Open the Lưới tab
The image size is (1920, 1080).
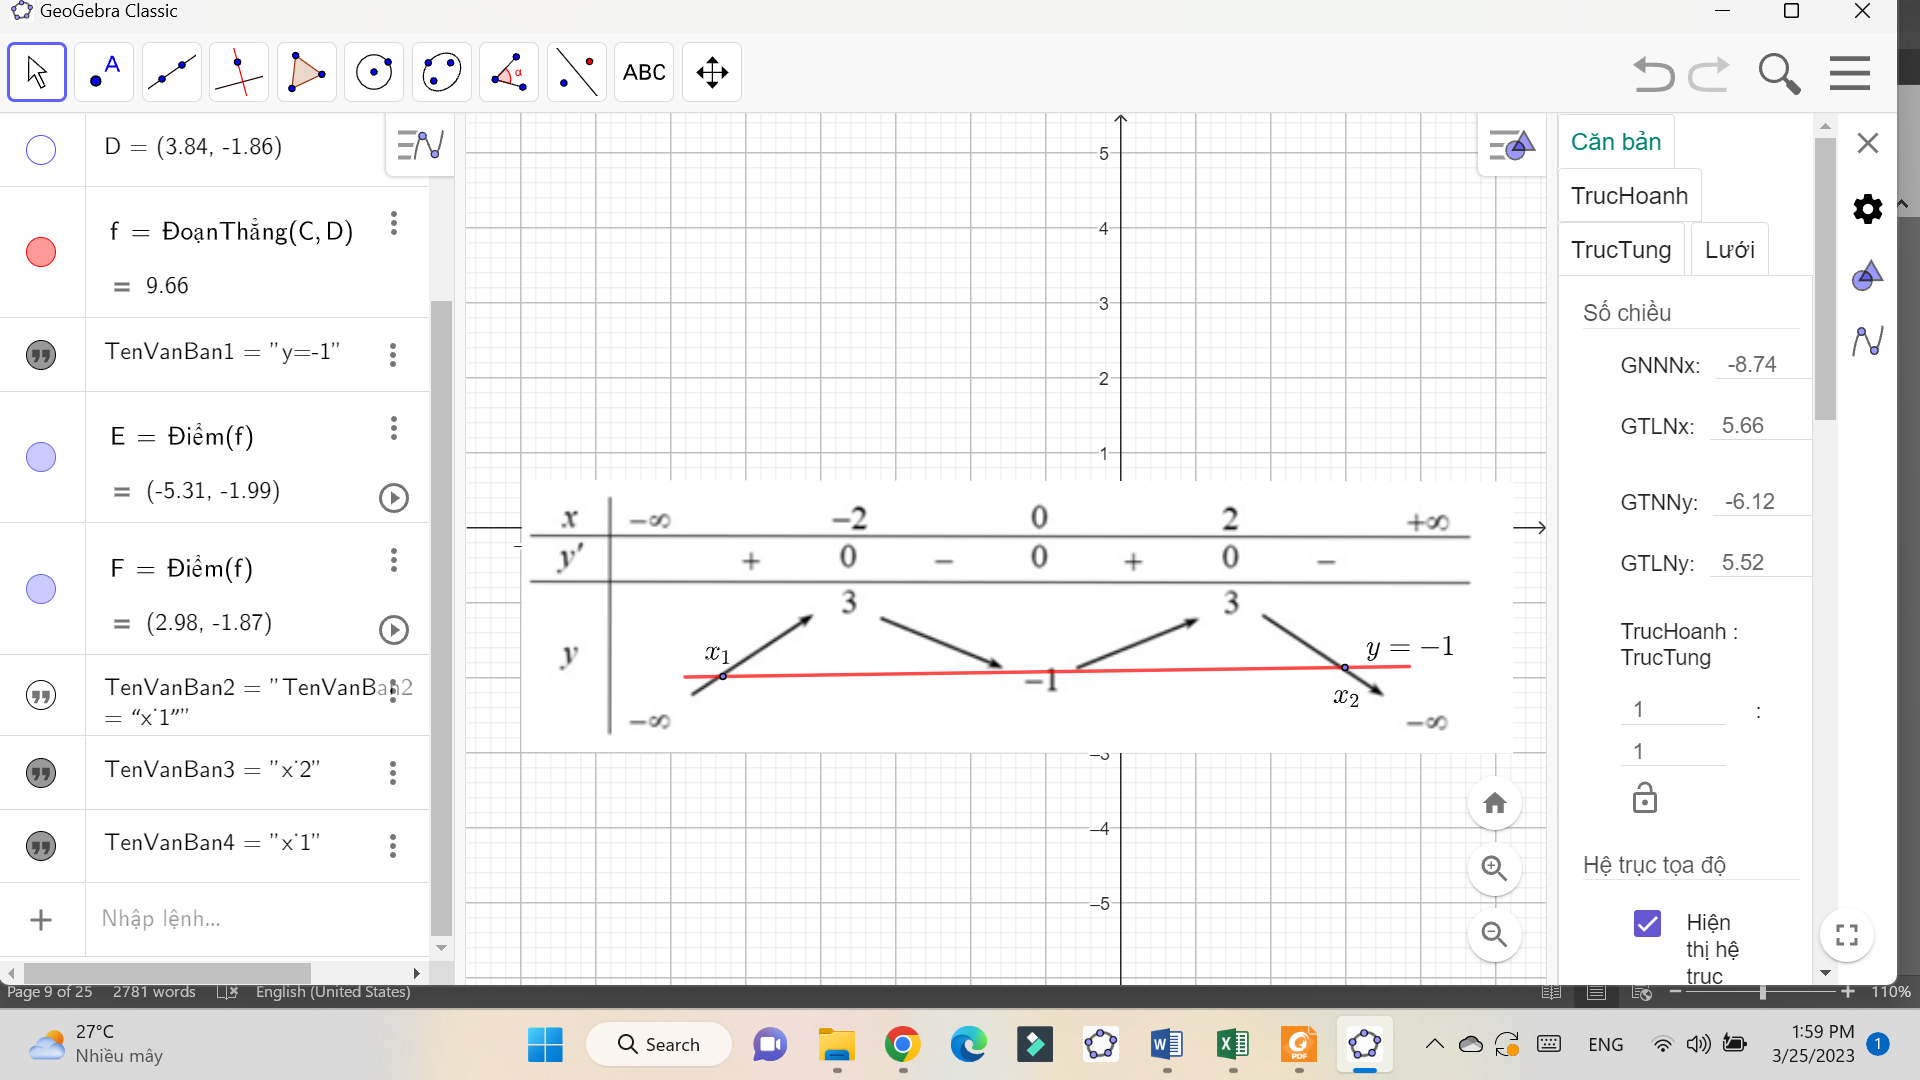click(1729, 250)
